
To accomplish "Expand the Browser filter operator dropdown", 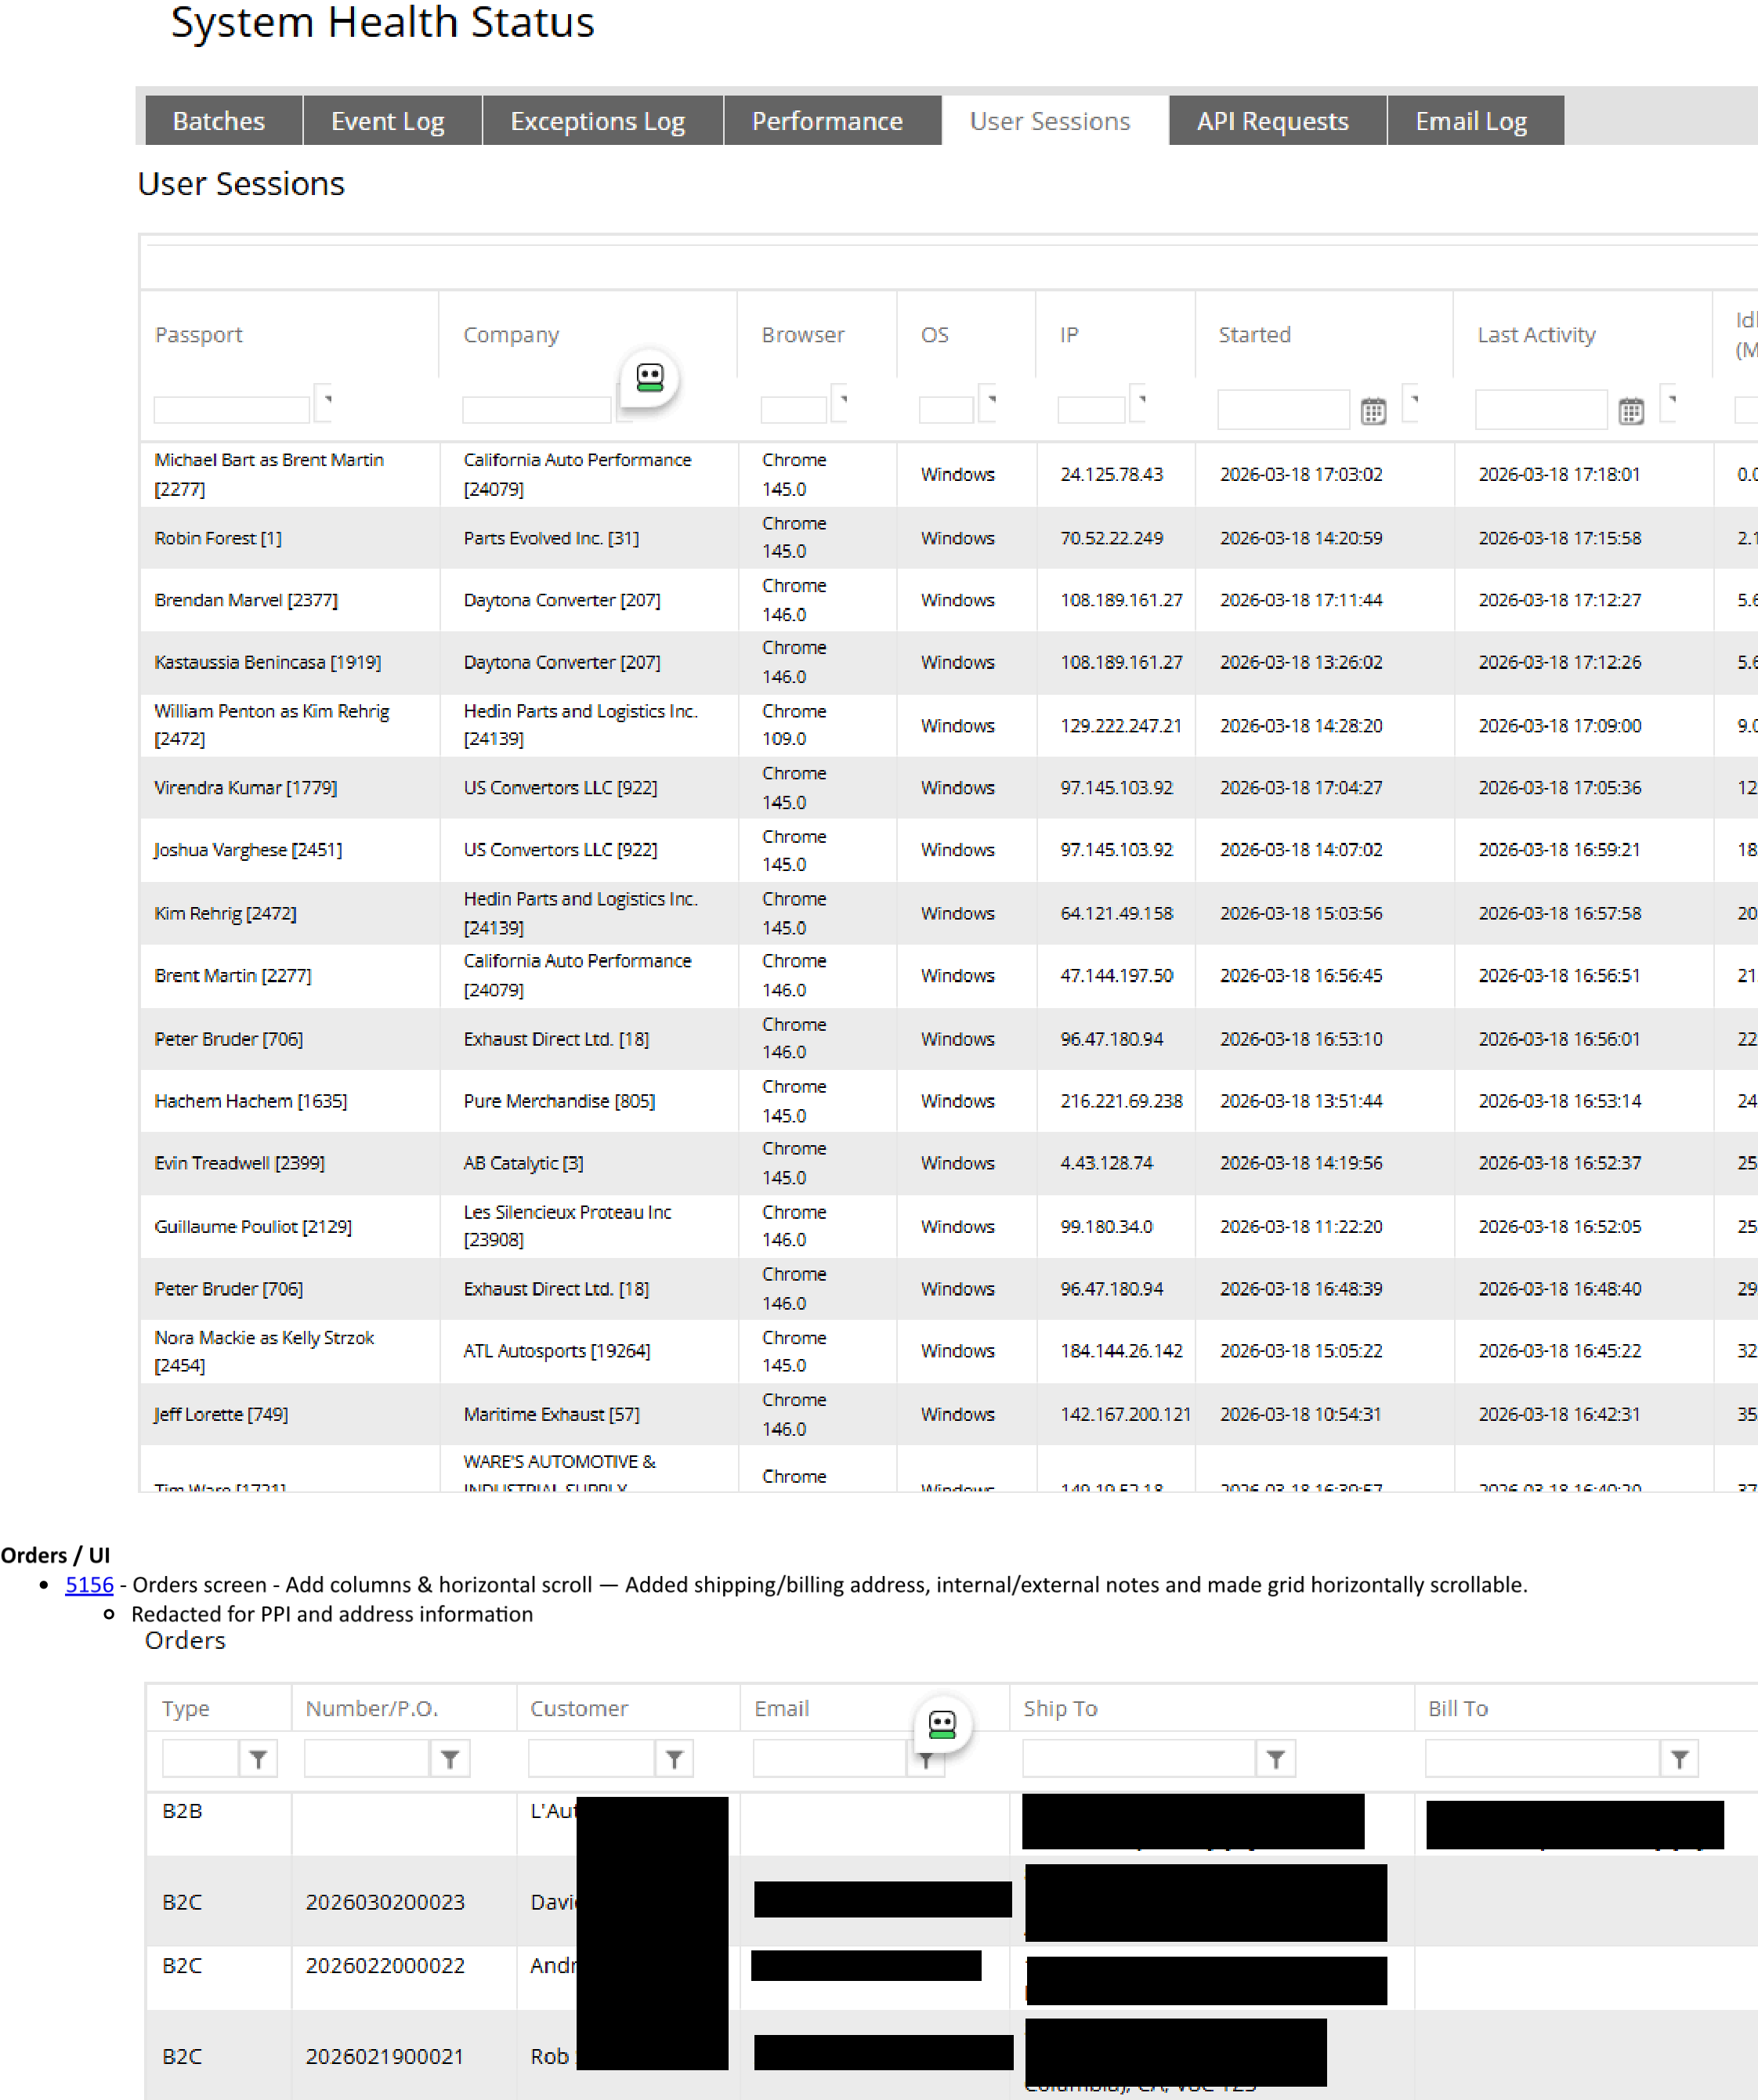I will 841,403.
